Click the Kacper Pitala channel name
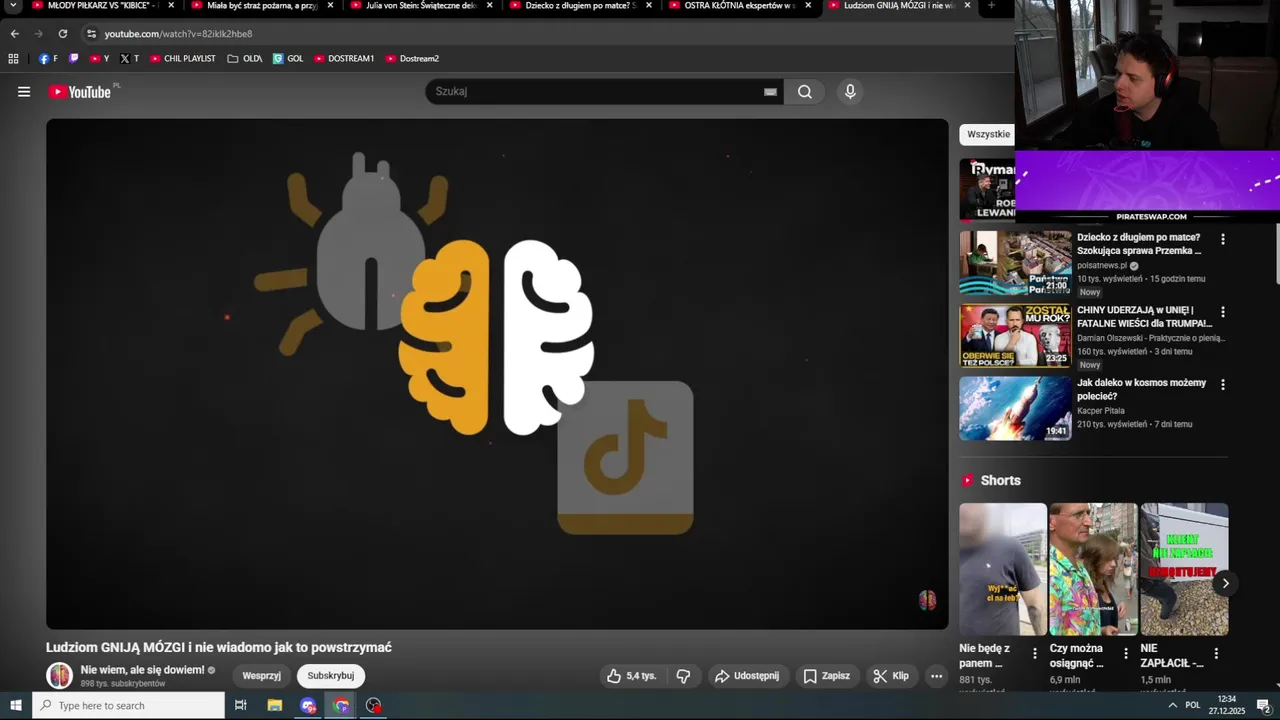Image resolution: width=1280 pixels, height=720 pixels. click(x=1101, y=411)
